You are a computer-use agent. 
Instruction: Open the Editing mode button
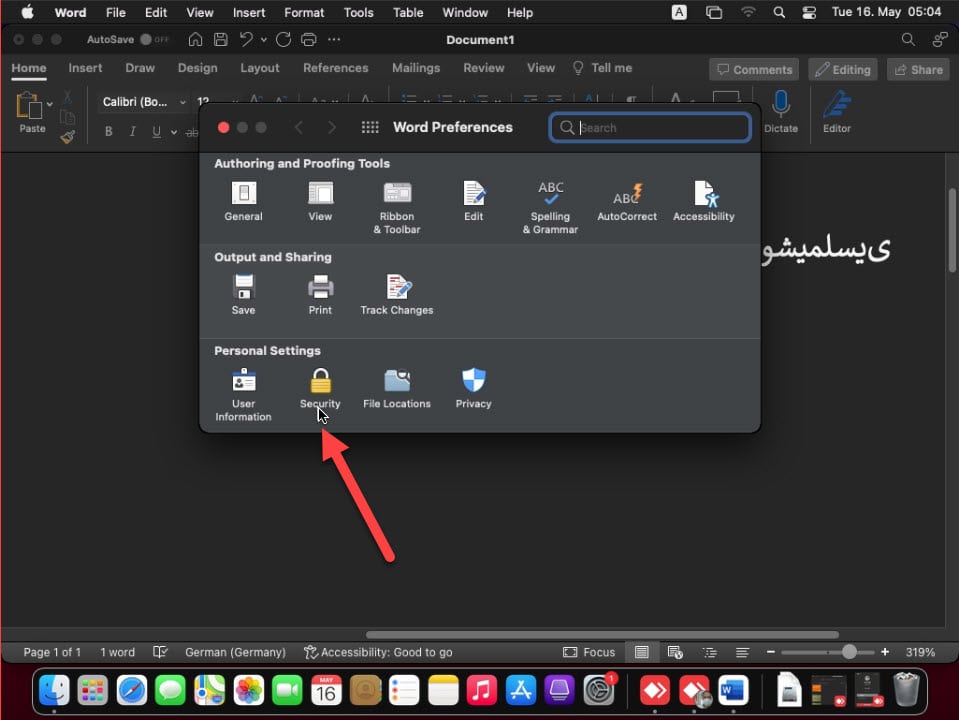843,70
